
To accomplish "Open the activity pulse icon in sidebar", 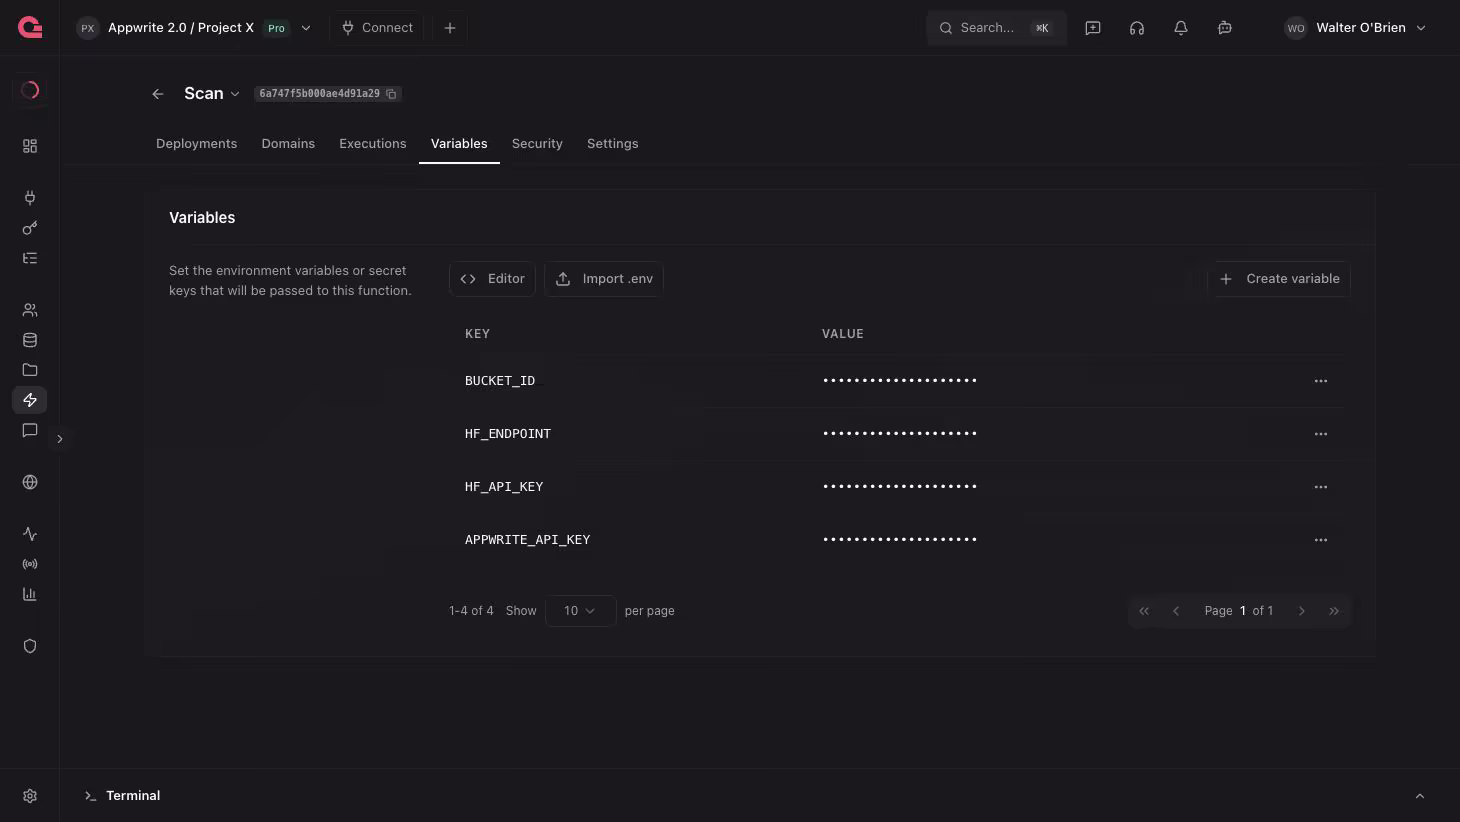I will tap(30, 534).
